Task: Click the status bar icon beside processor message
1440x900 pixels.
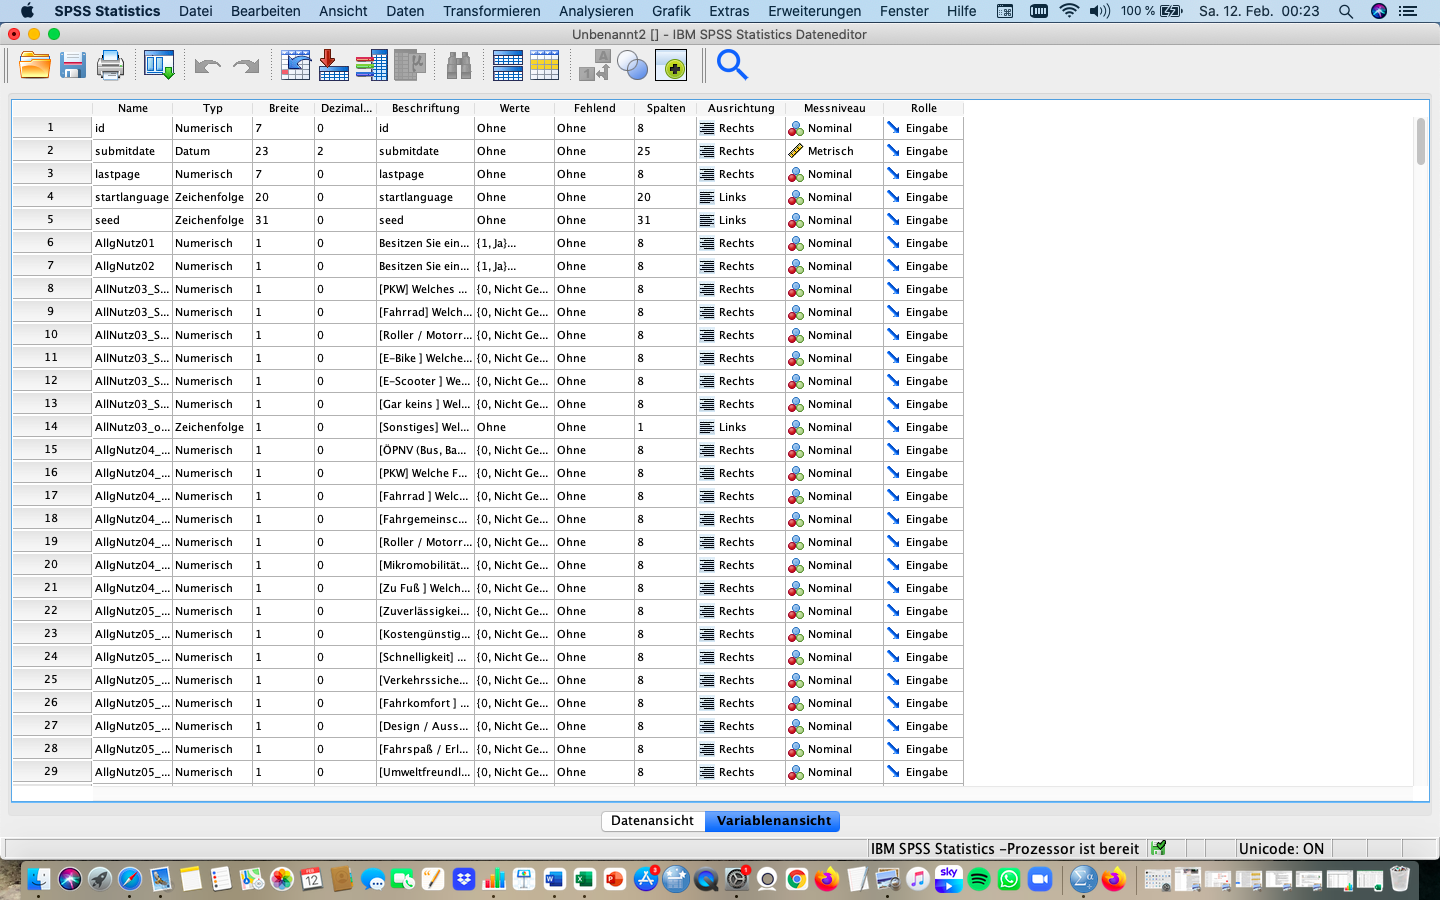Action: tap(1158, 848)
